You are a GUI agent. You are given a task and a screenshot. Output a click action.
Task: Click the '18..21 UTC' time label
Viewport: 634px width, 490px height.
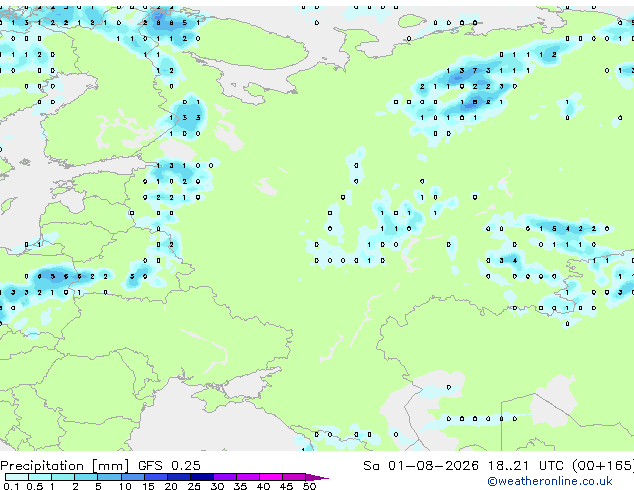coord(525,466)
